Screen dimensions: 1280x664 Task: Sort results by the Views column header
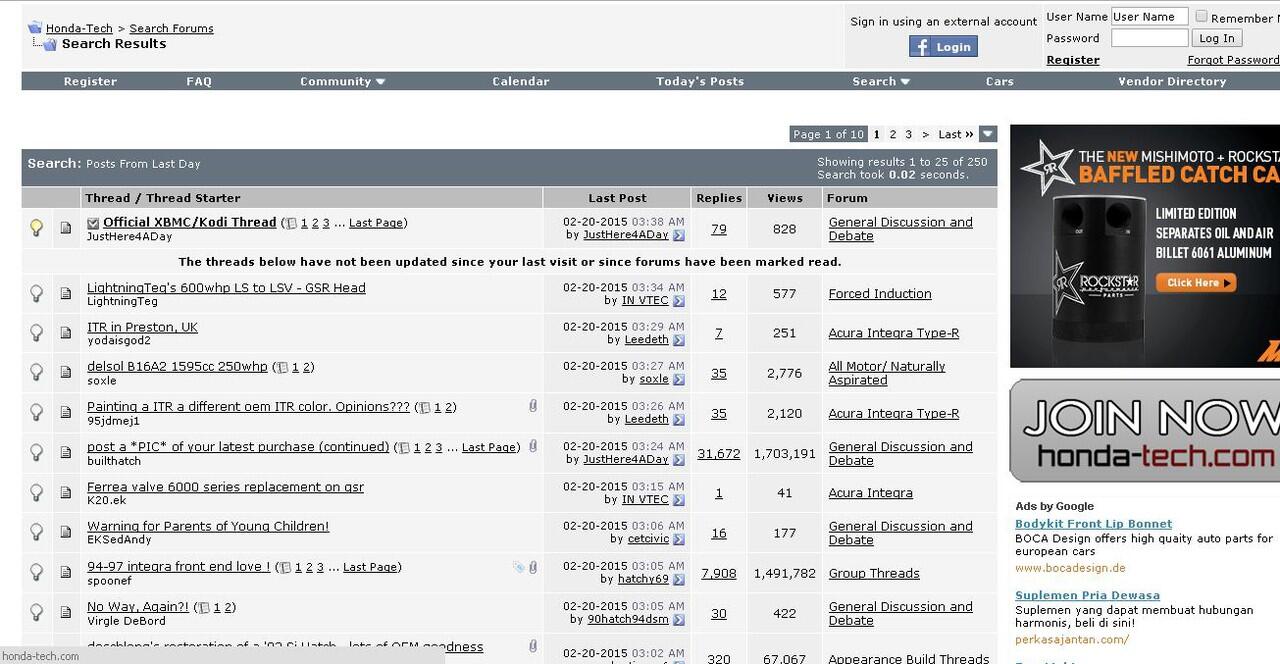tap(785, 198)
